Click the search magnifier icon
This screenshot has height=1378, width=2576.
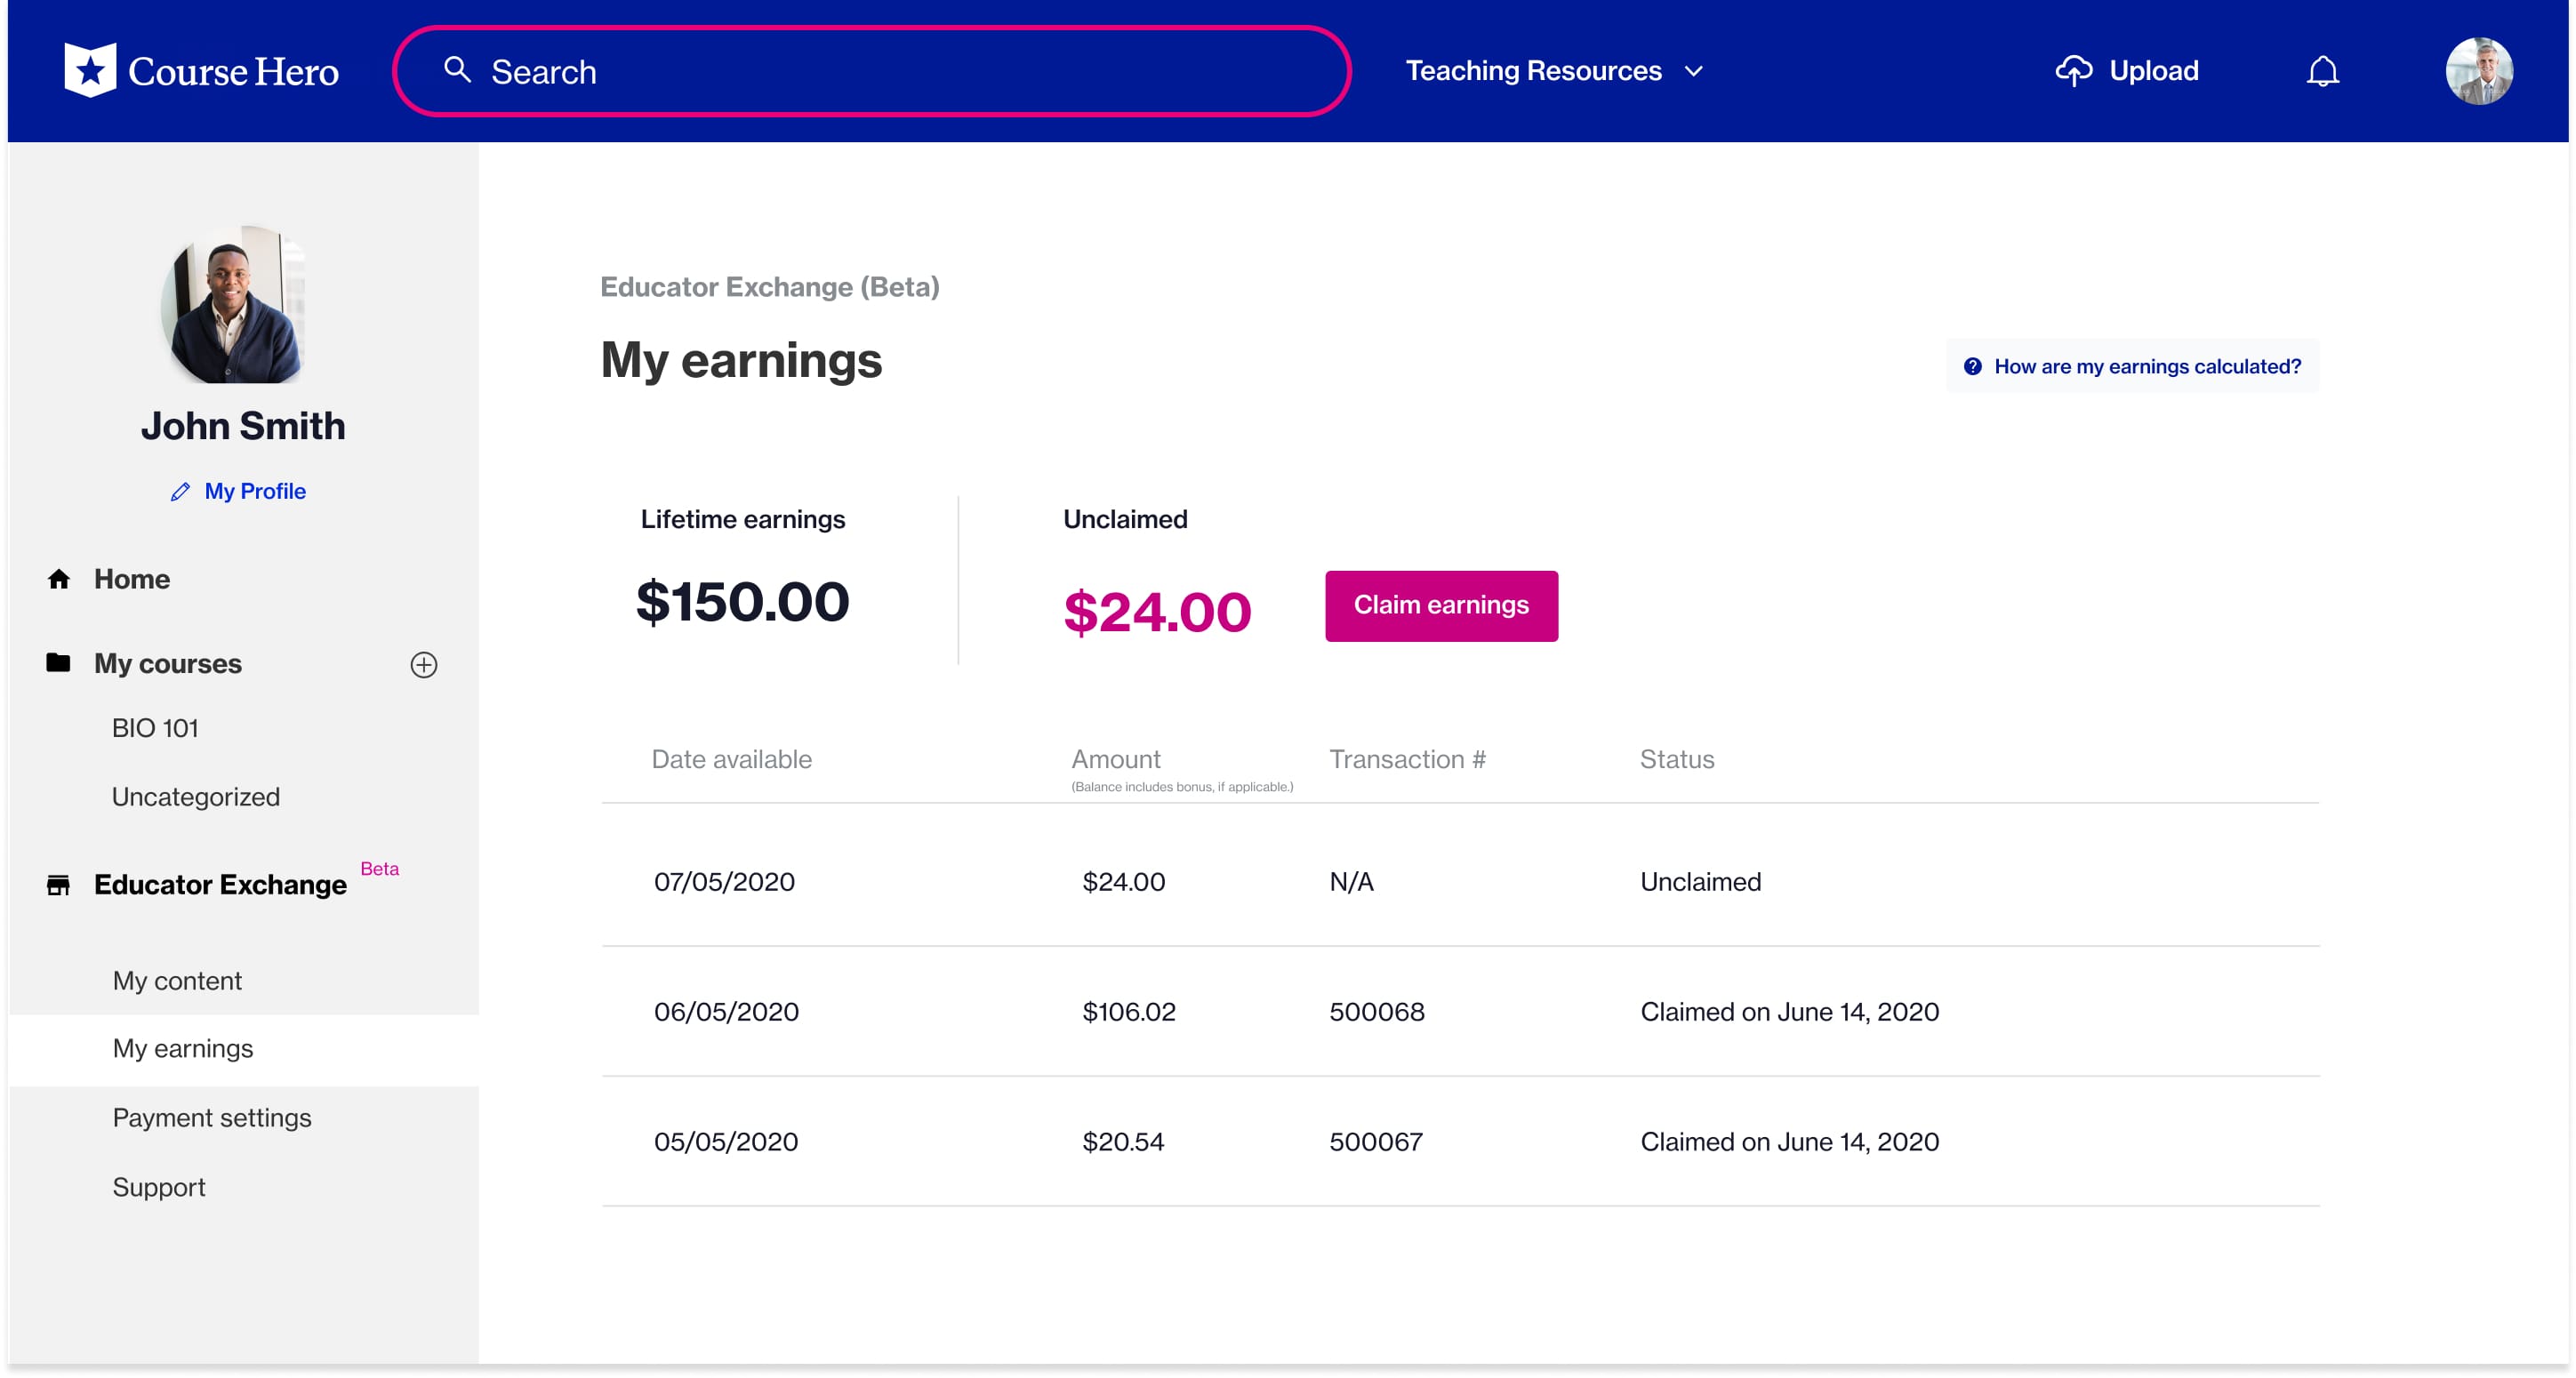coord(457,70)
